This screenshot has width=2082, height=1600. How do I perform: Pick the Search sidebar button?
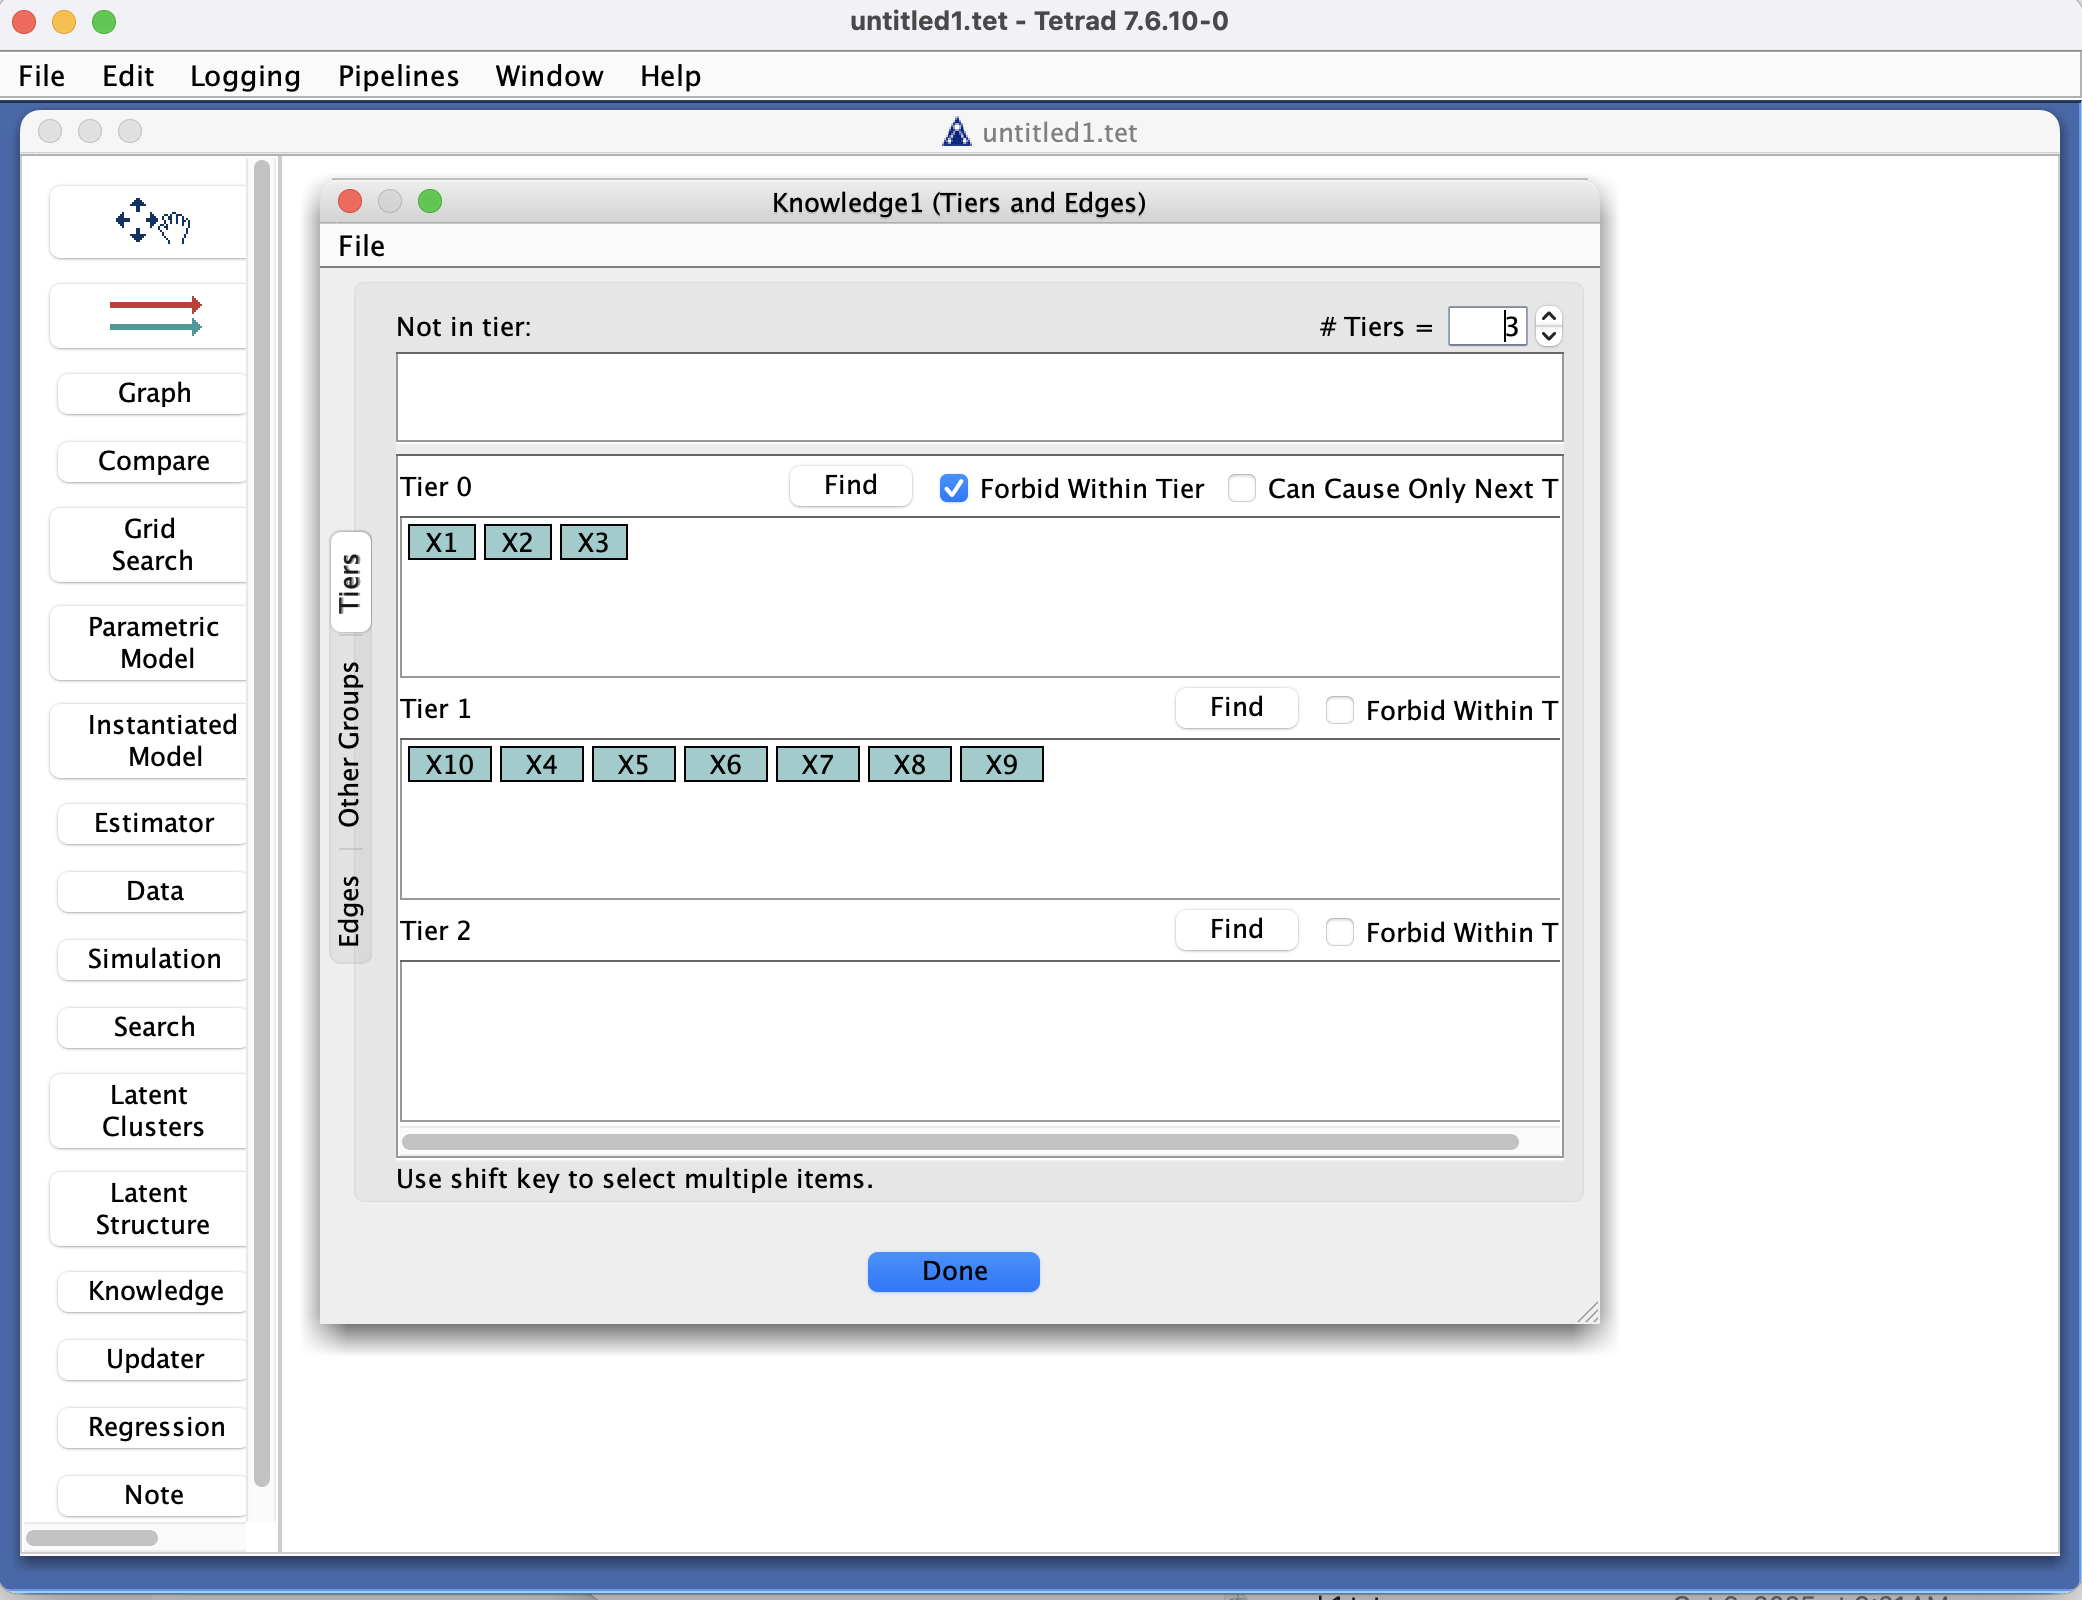click(x=153, y=1027)
